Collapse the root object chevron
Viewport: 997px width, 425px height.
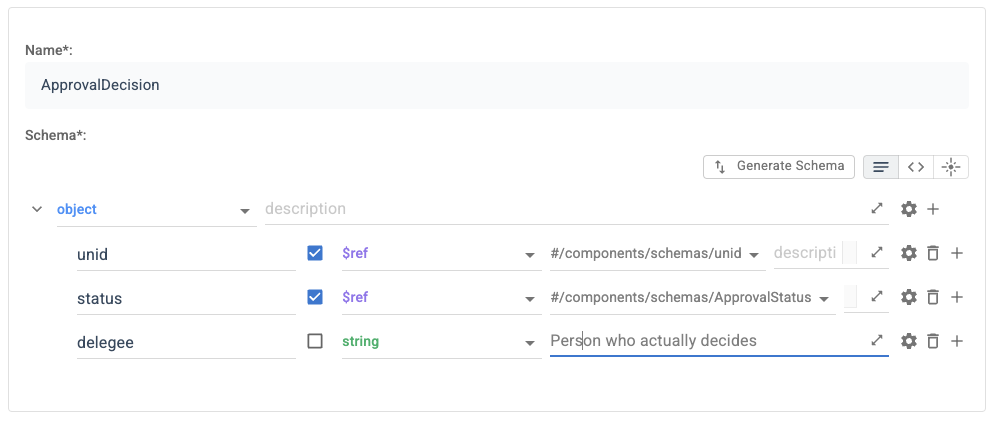tap(37, 209)
